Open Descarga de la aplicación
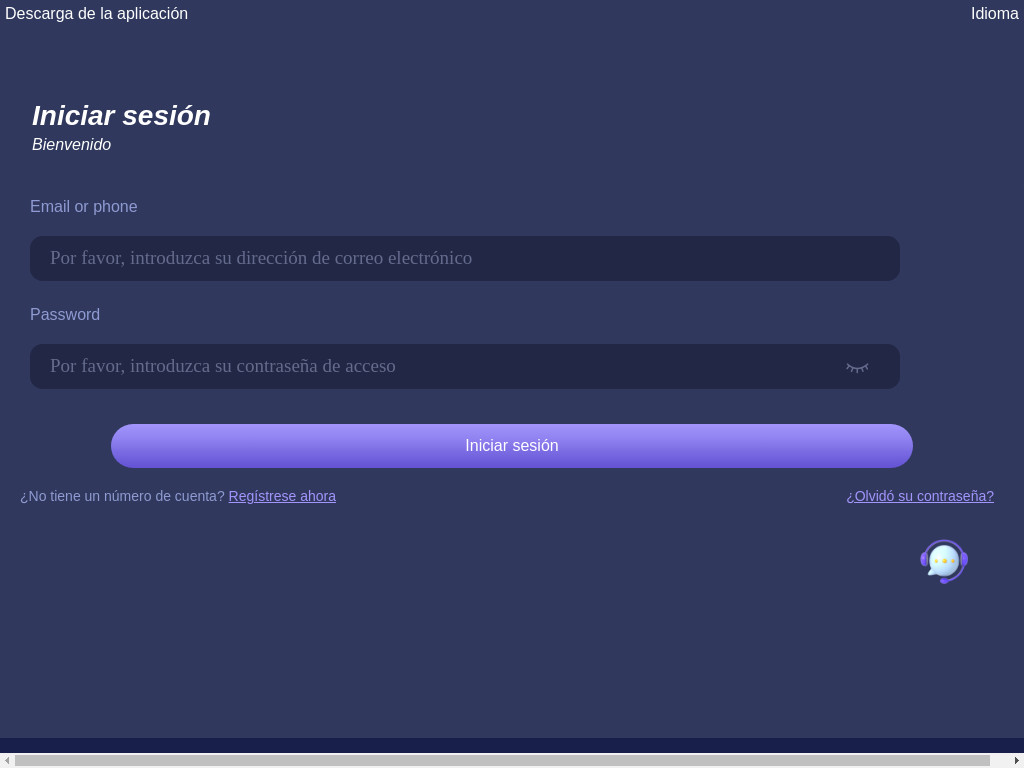This screenshot has height=768, width=1024. click(96, 14)
